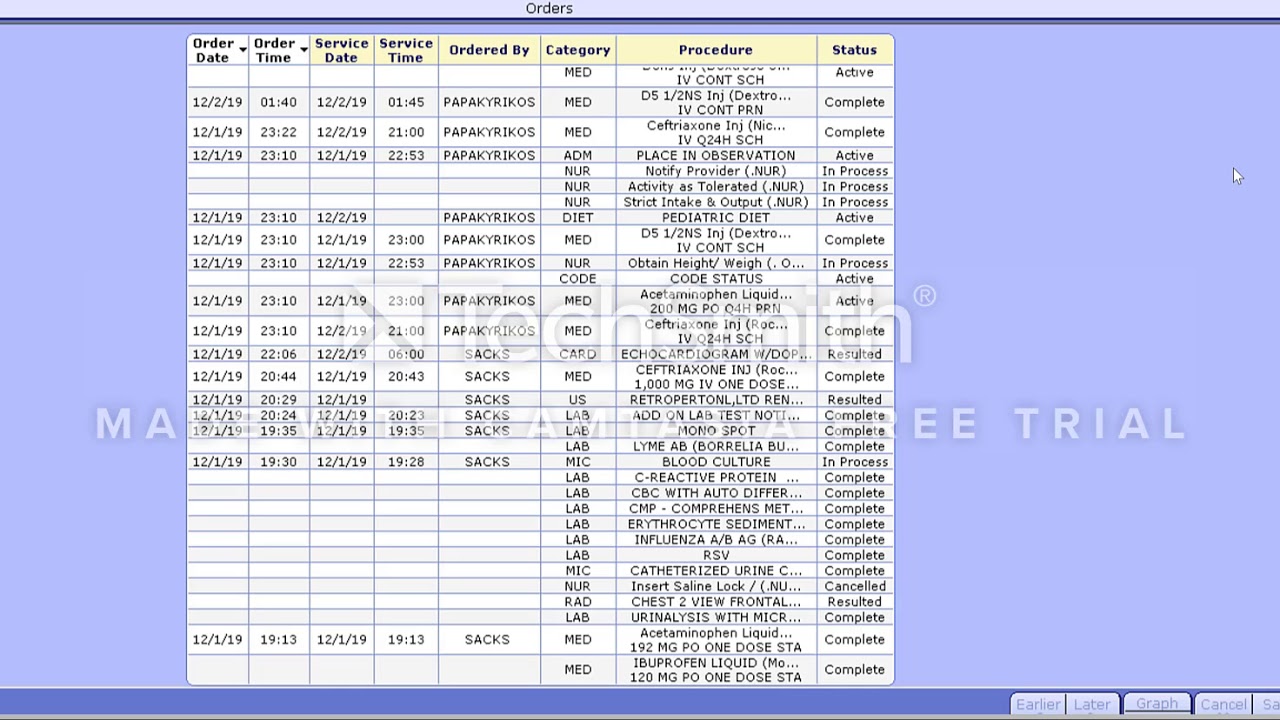This screenshot has width=1280, height=720.
Task: Click the ADM category cell
Action: (578, 156)
